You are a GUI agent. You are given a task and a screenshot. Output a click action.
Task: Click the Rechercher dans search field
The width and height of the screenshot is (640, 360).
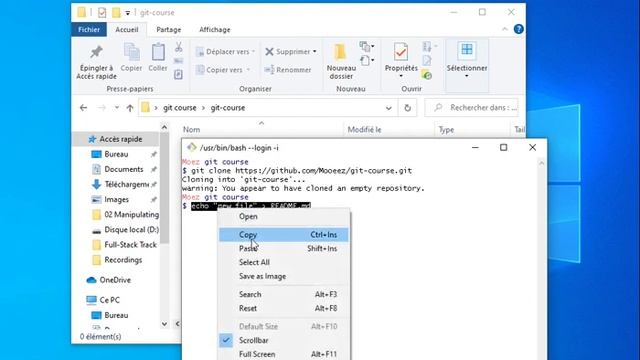tap(471, 108)
